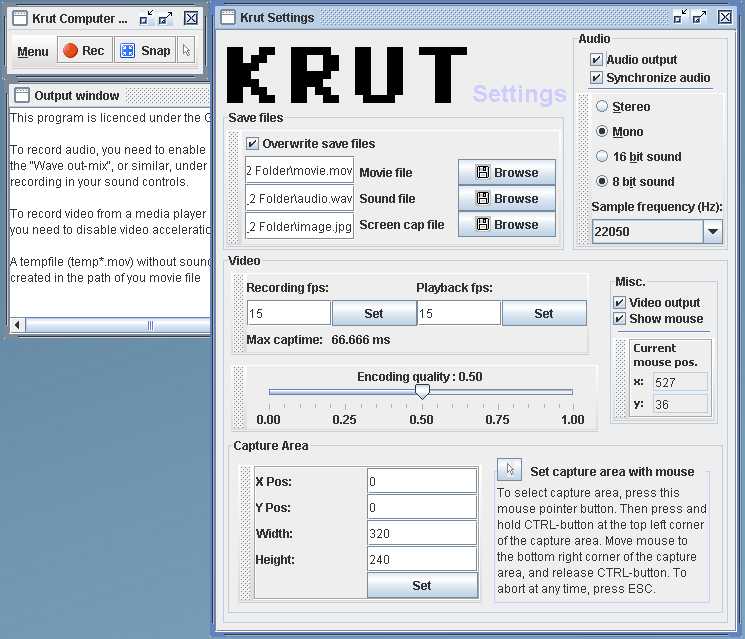Image resolution: width=745 pixels, height=639 pixels.
Task: Click the Output window horizontal scrollbar thumb
Action: point(118,325)
